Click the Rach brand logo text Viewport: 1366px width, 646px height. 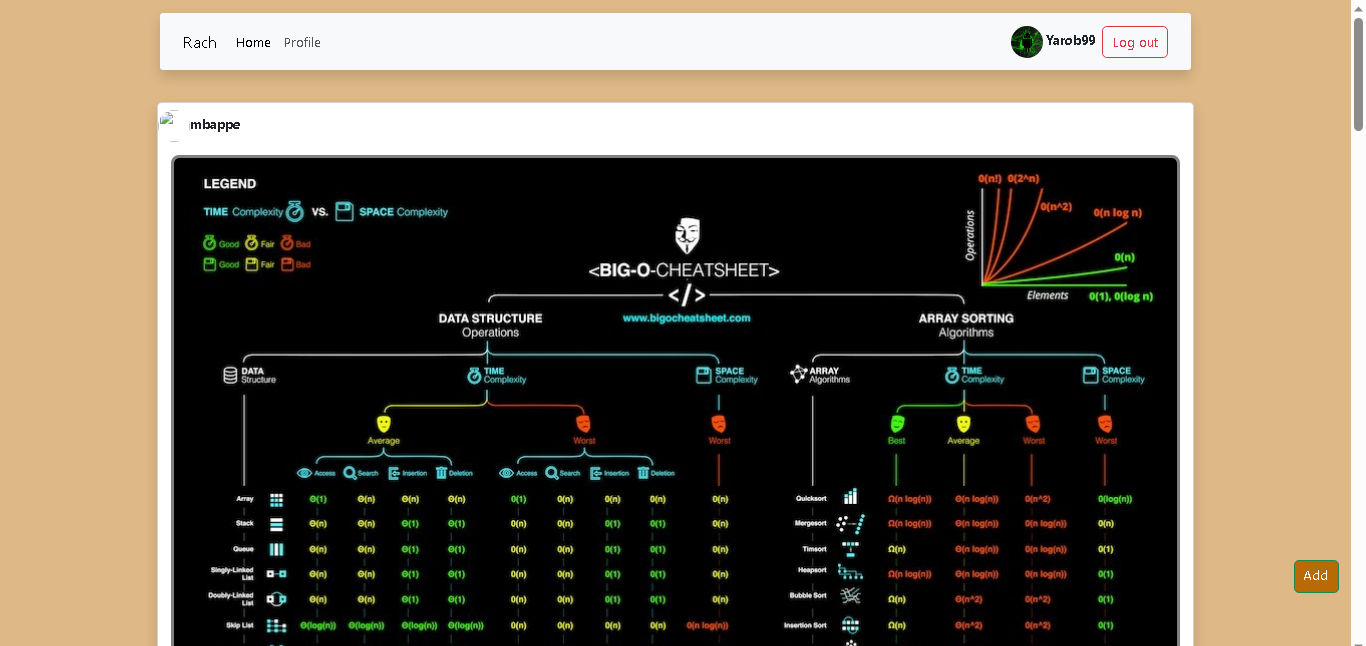199,42
